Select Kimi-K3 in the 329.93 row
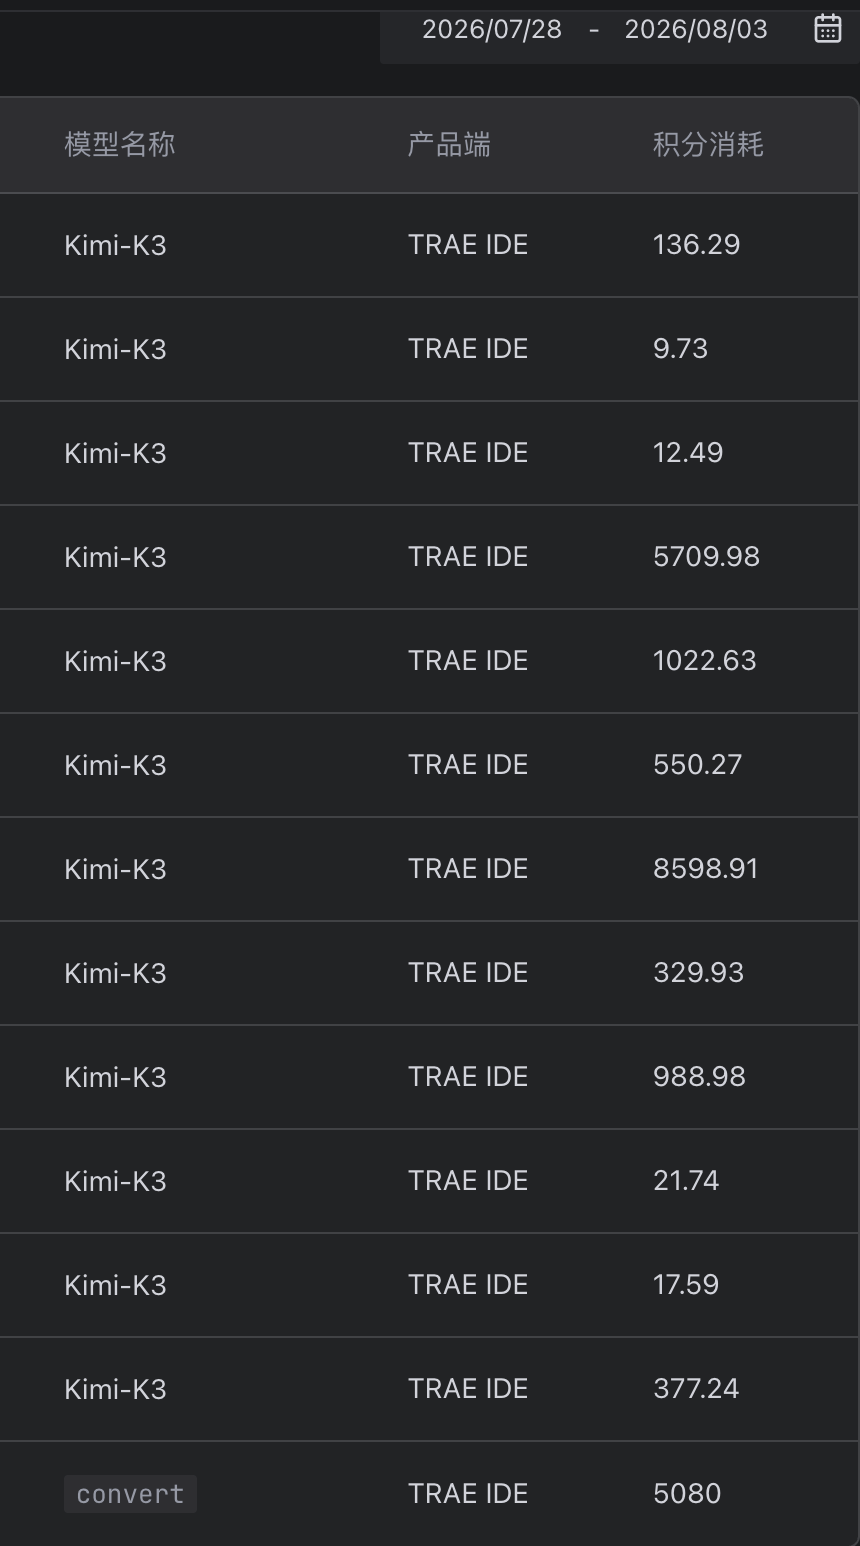The width and height of the screenshot is (860, 1546). (x=115, y=973)
